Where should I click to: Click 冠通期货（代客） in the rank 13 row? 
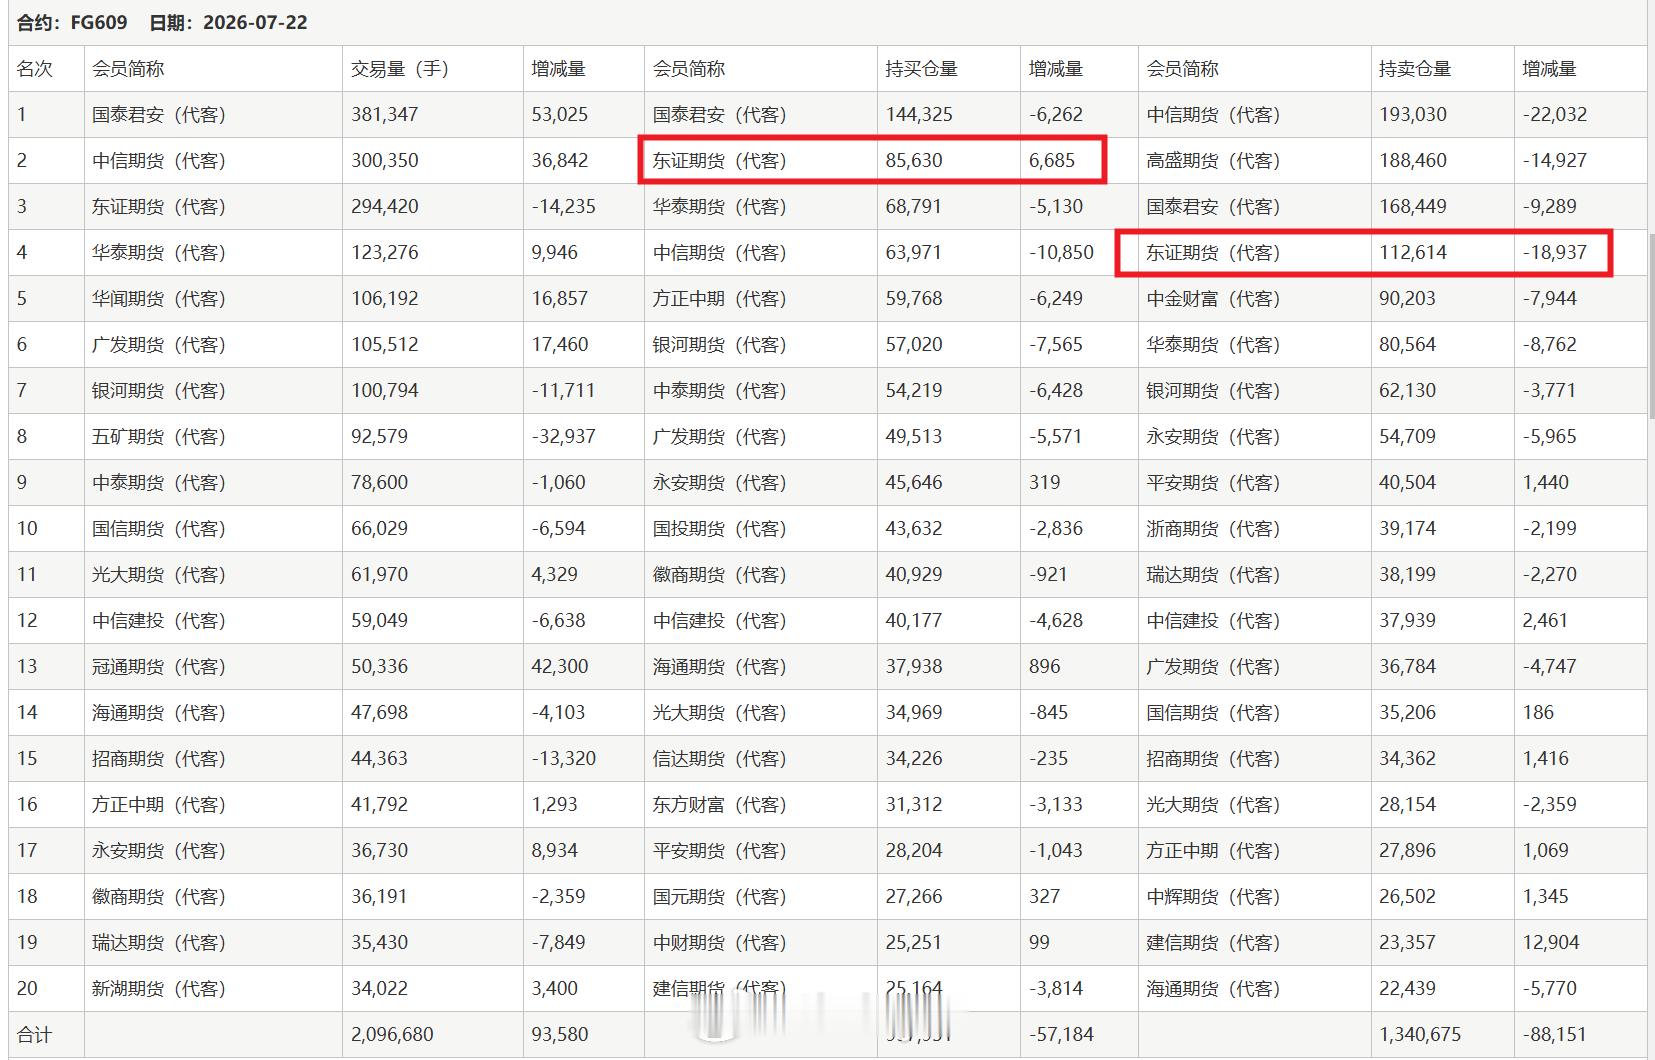pos(159,667)
